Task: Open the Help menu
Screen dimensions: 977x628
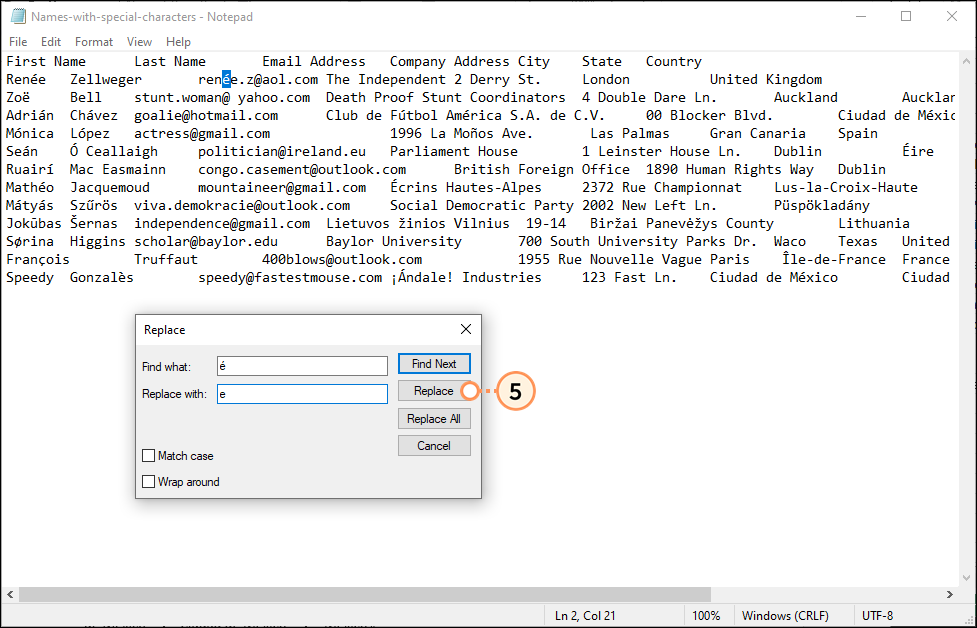Action: 178,42
